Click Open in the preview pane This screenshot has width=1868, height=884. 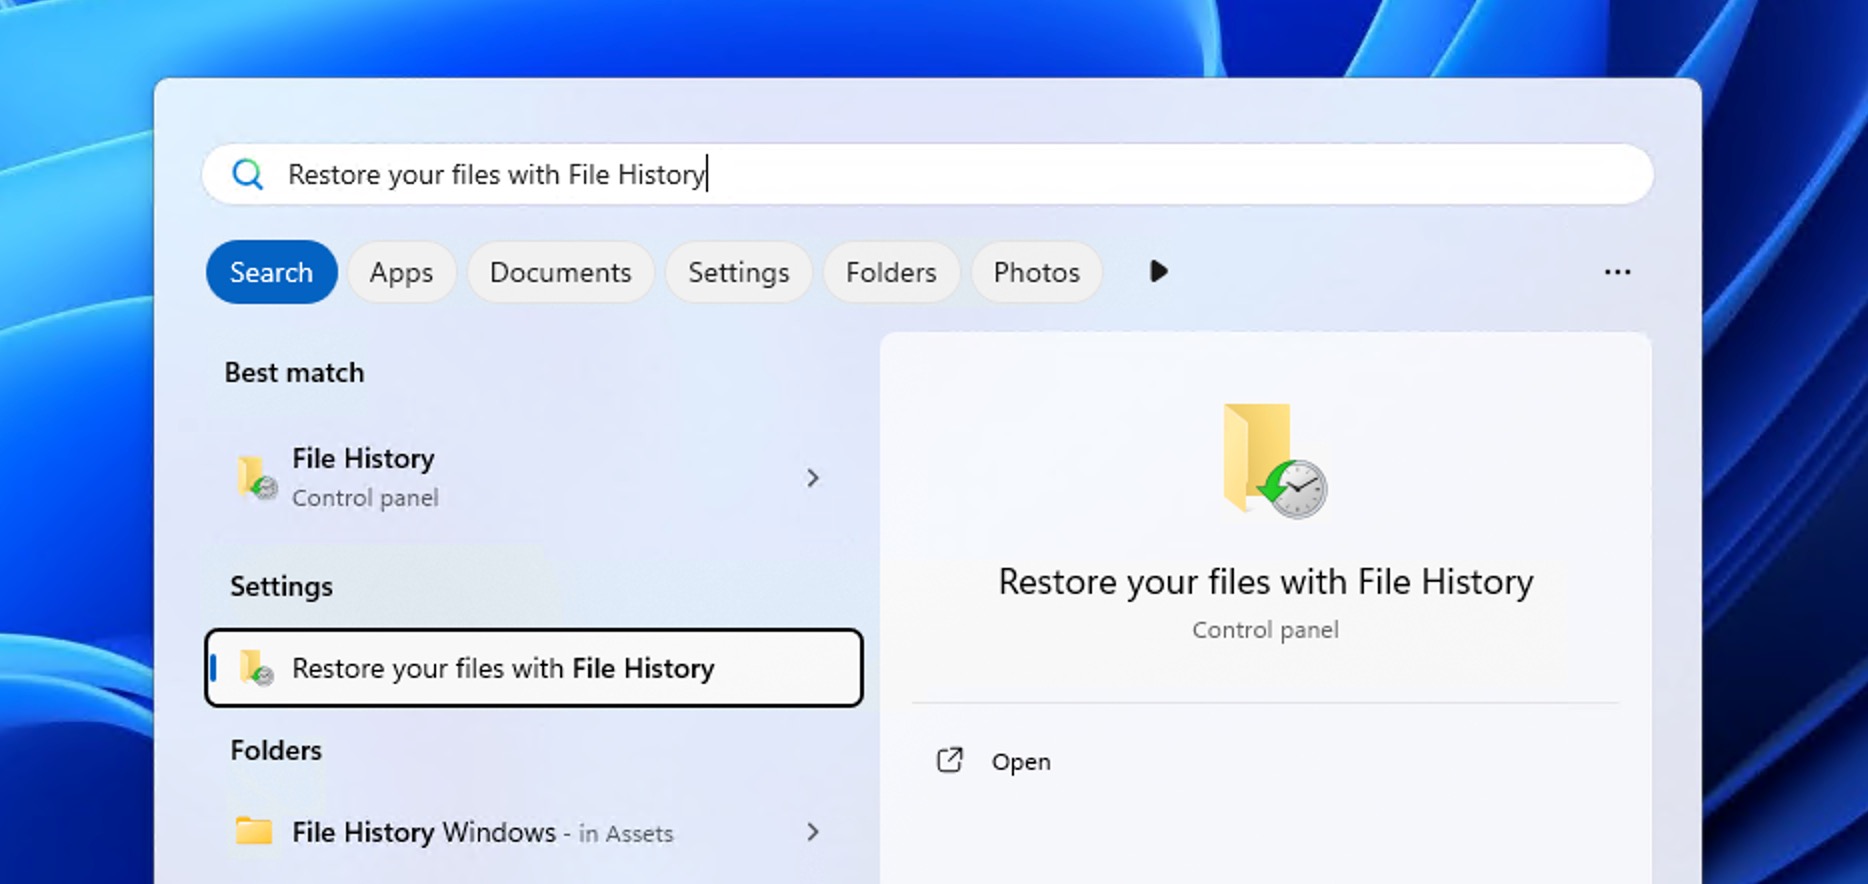coord(1020,762)
